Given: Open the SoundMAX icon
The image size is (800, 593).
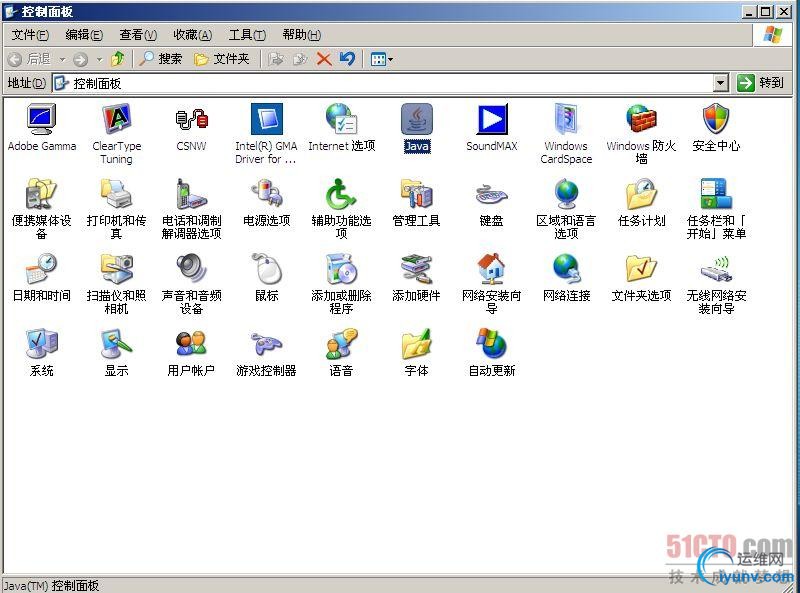Looking at the screenshot, I should pyautogui.click(x=492, y=119).
